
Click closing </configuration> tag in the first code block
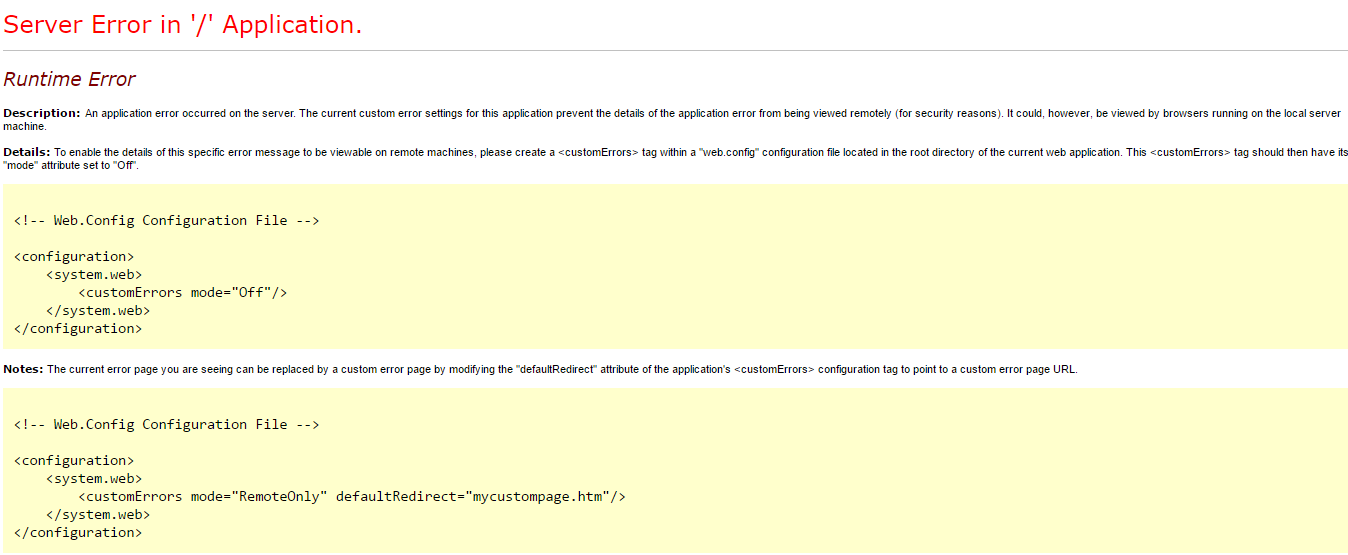(78, 329)
